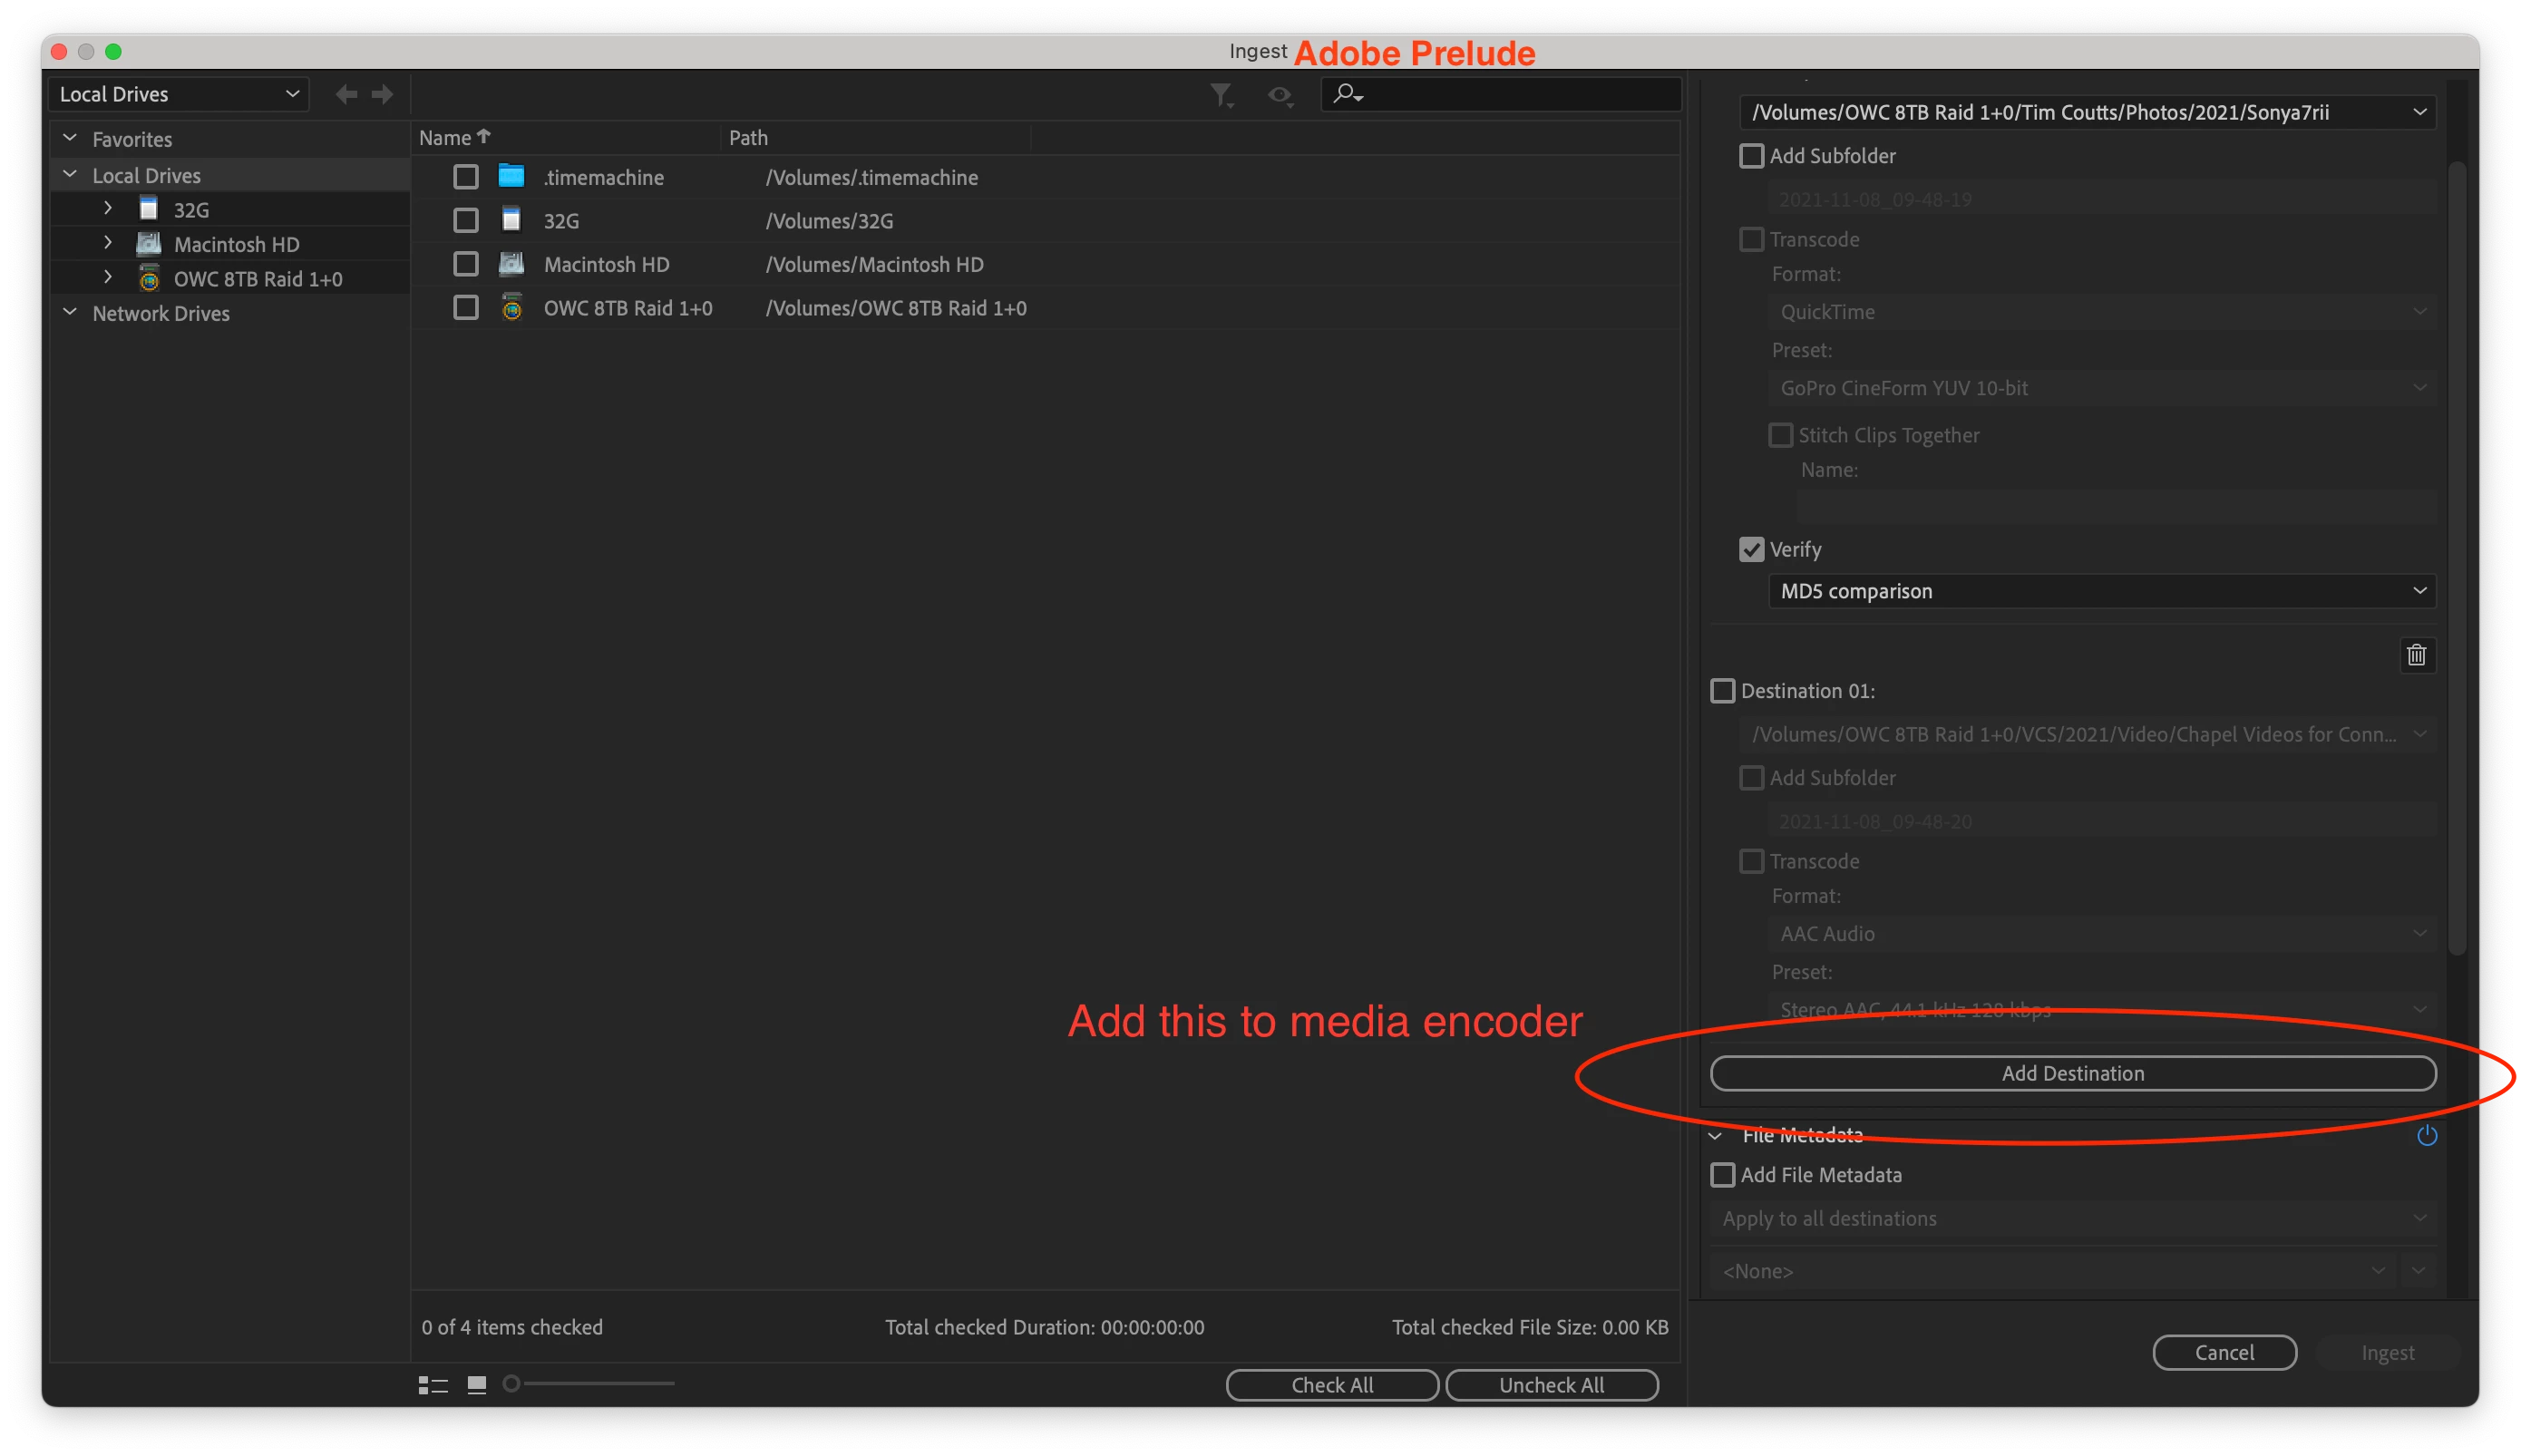Switch to thumbnail view icon

click(477, 1385)
